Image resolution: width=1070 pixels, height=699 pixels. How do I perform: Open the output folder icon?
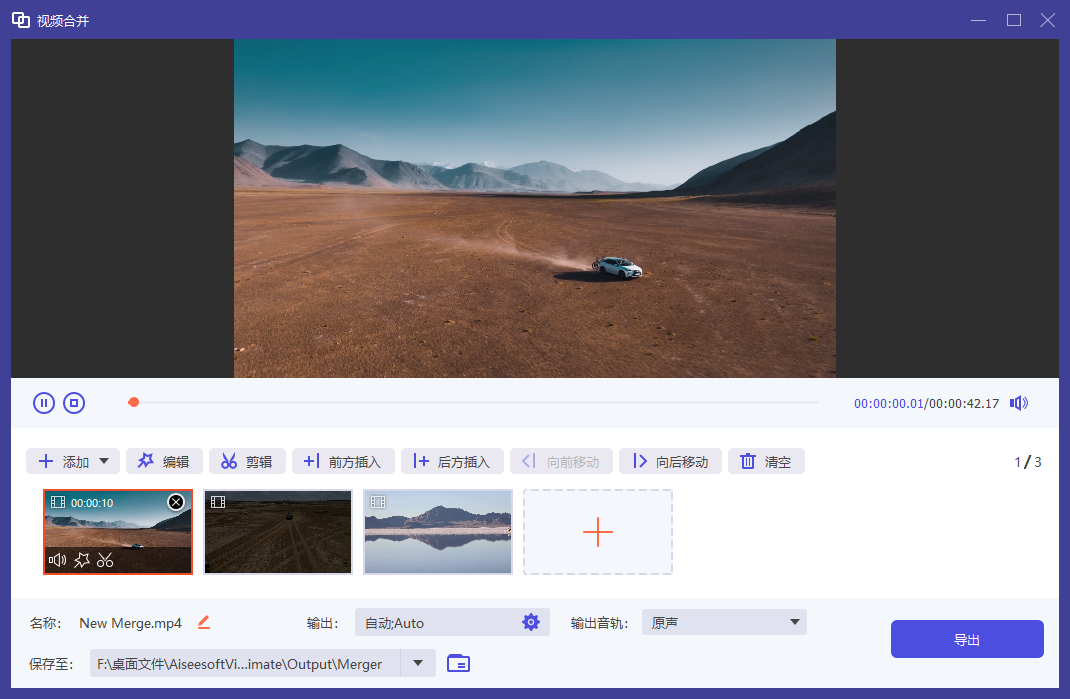458,663
